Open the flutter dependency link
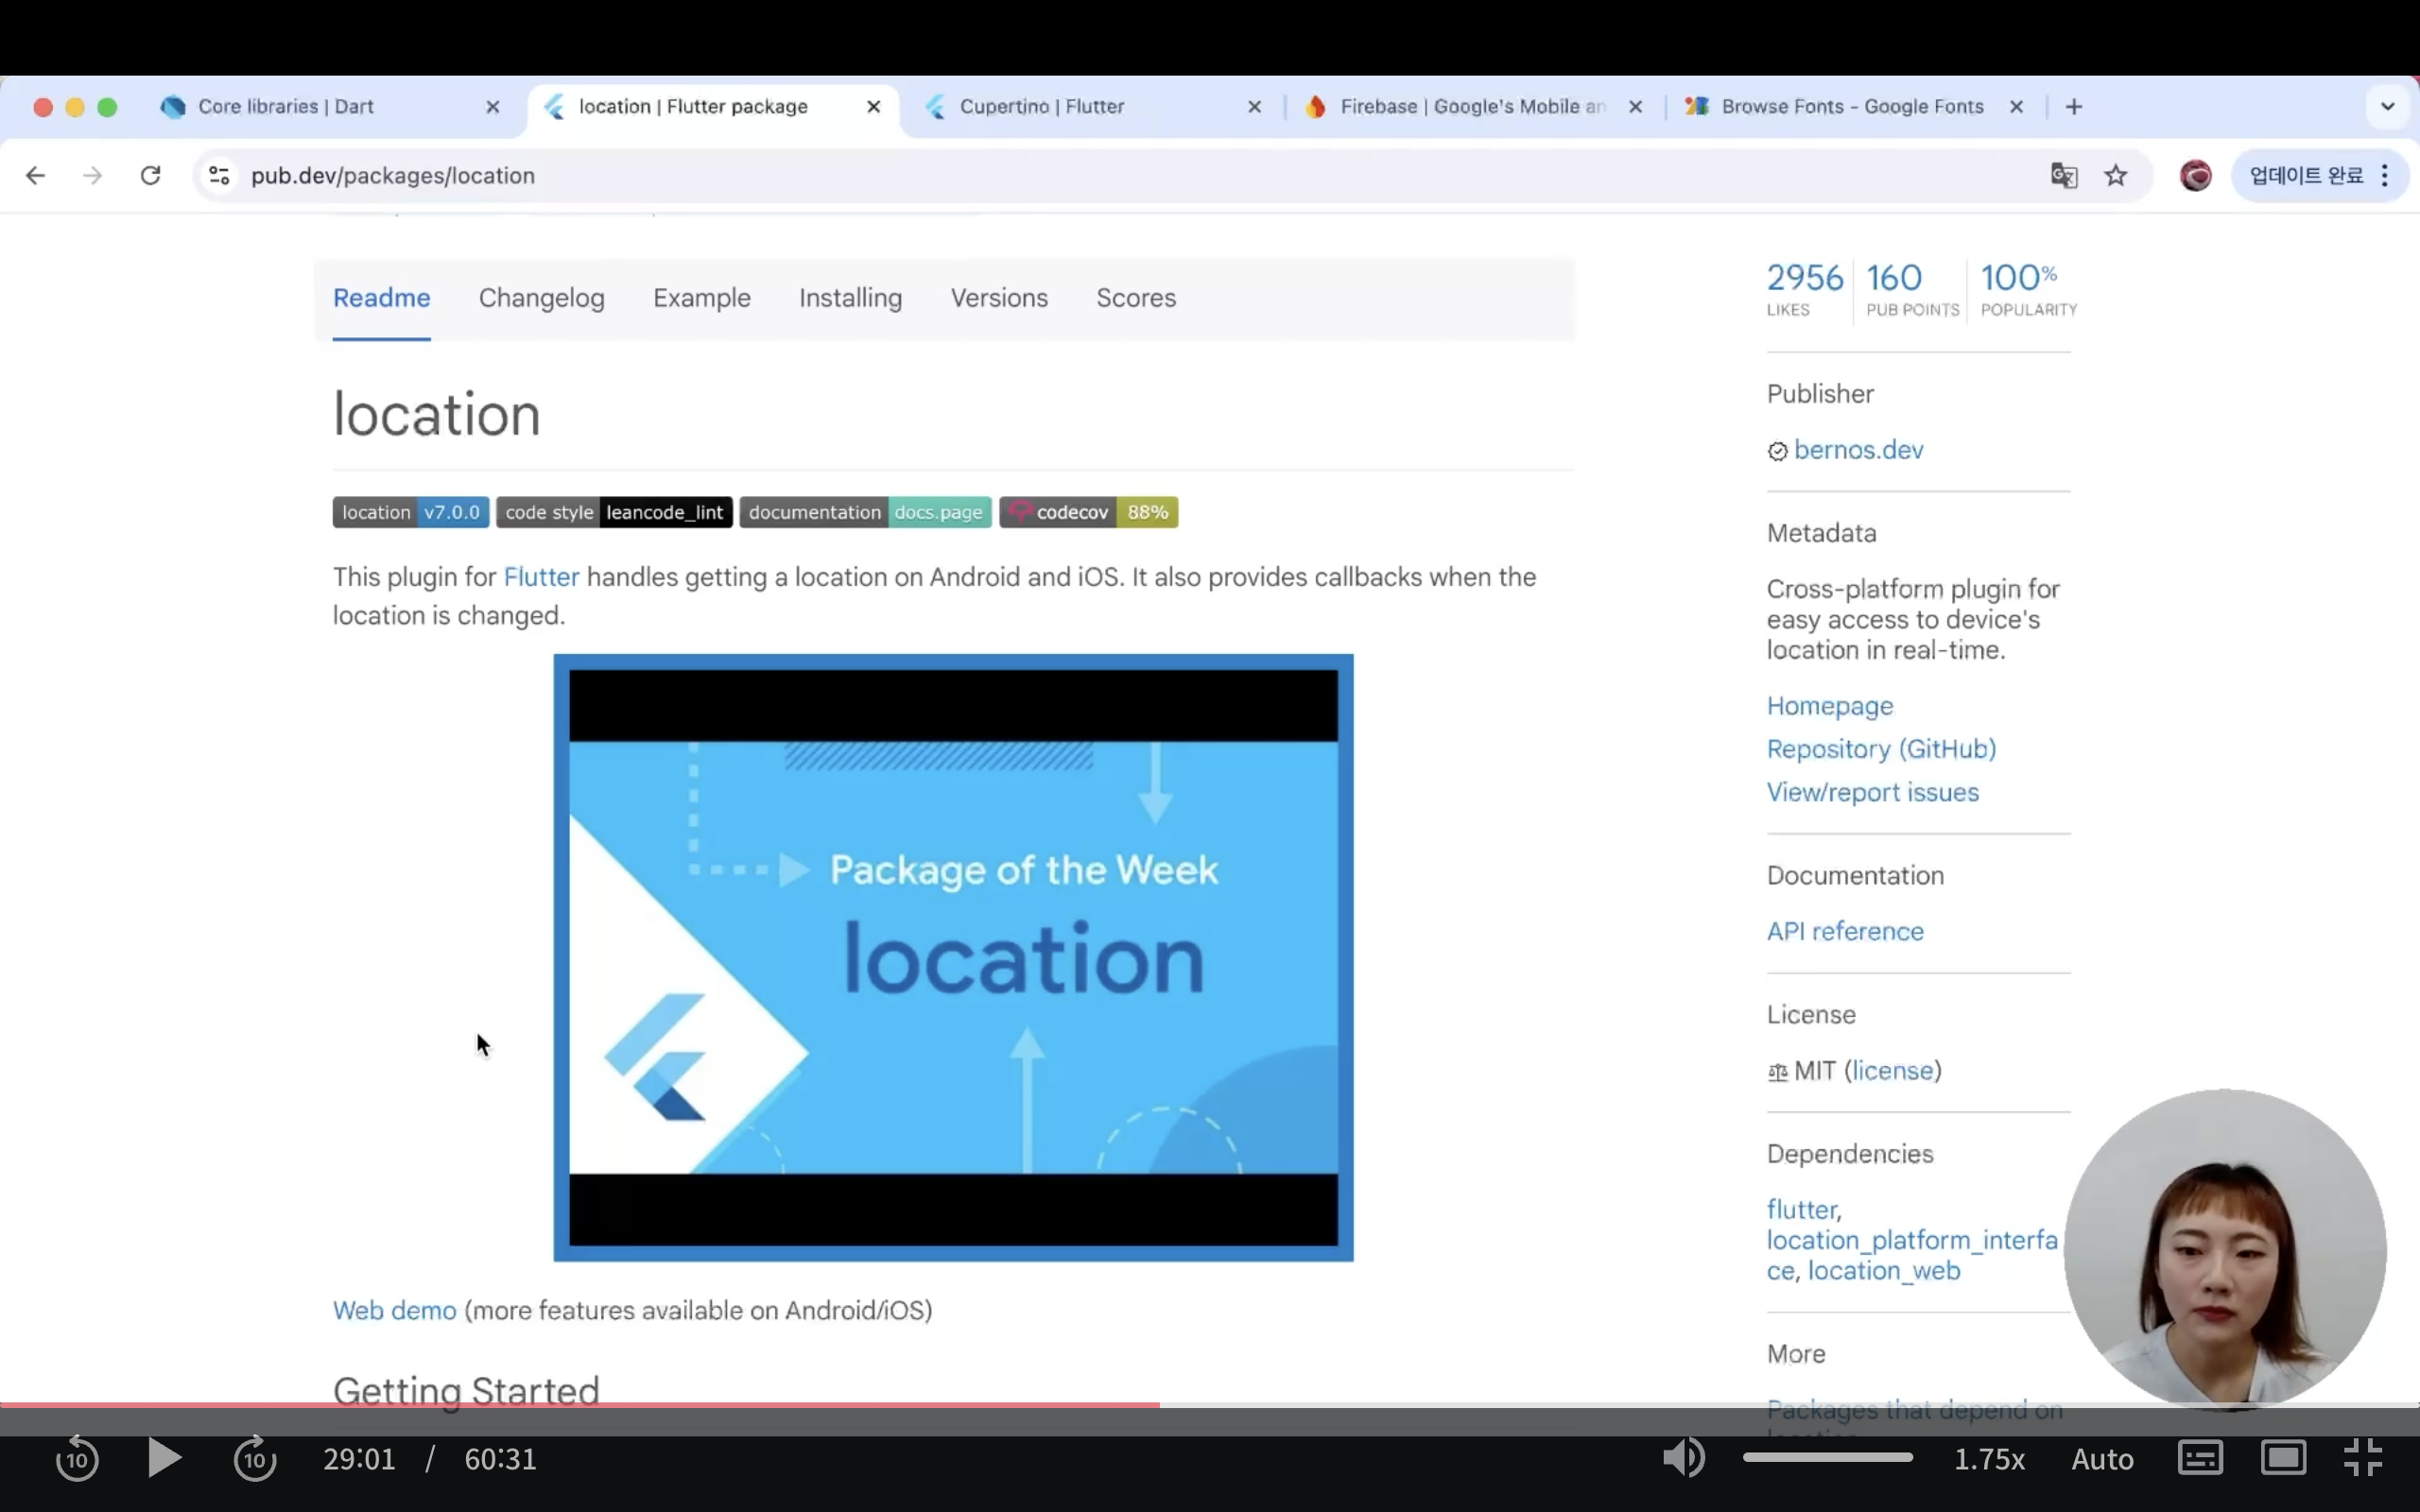The height and width of the screenshot is (1512, 2420). point(1802,1210)
